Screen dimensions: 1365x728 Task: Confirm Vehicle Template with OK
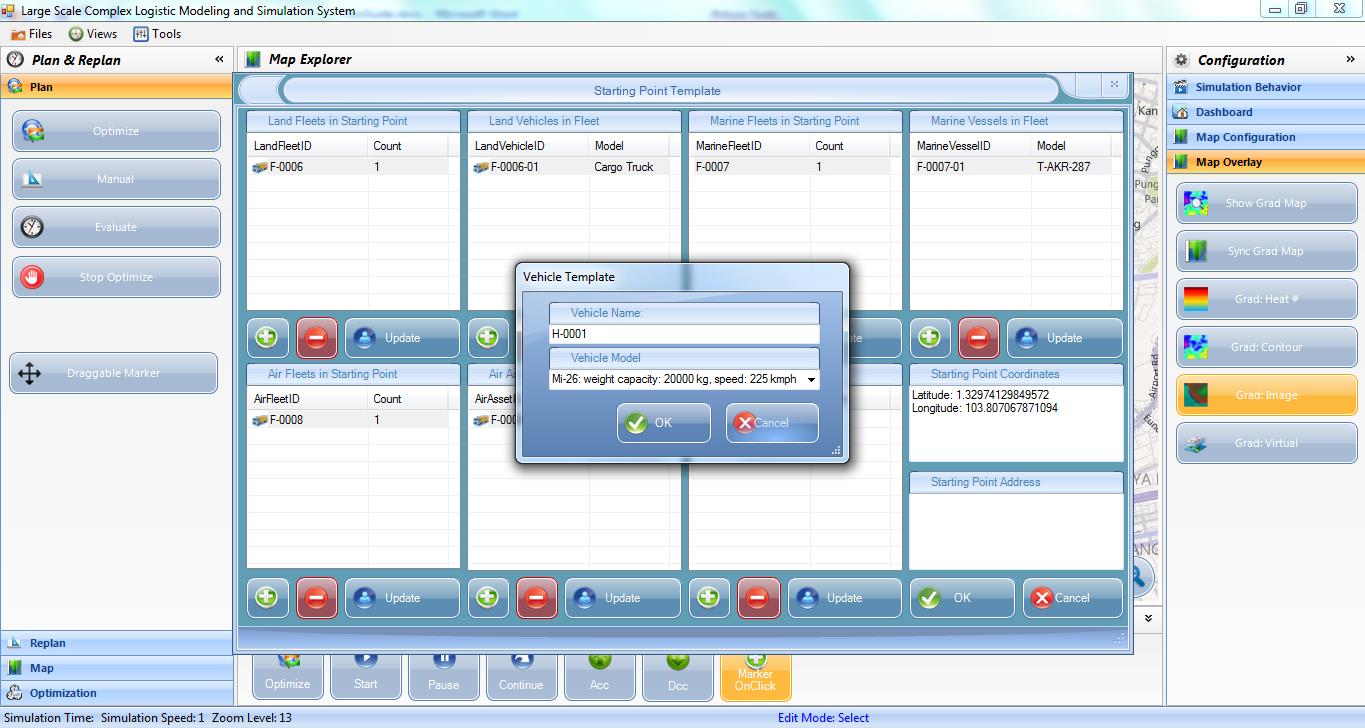664,423
